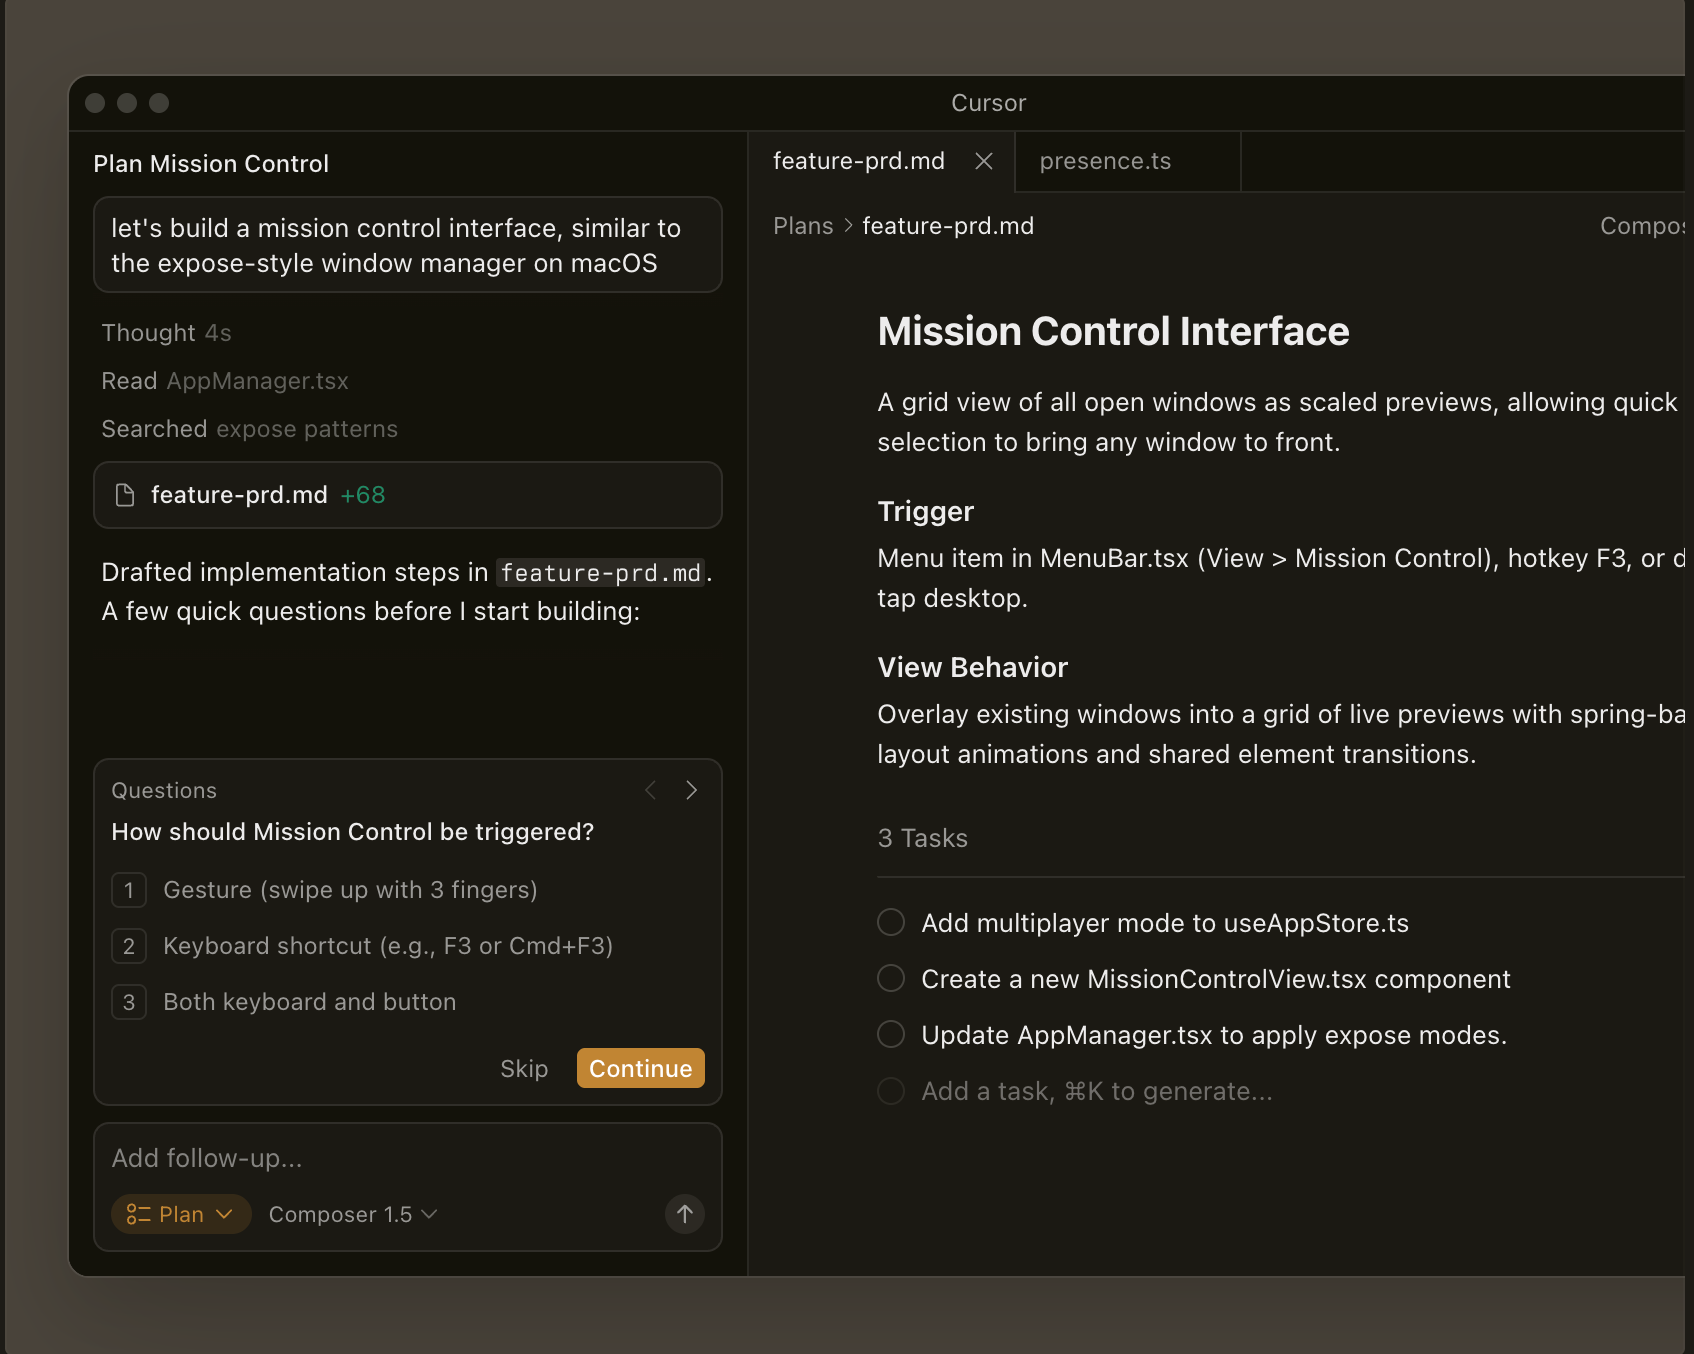Expand the Thought 4s reasoning section
Viewport: 1694px width, 1354px height.
pos(166,333)
